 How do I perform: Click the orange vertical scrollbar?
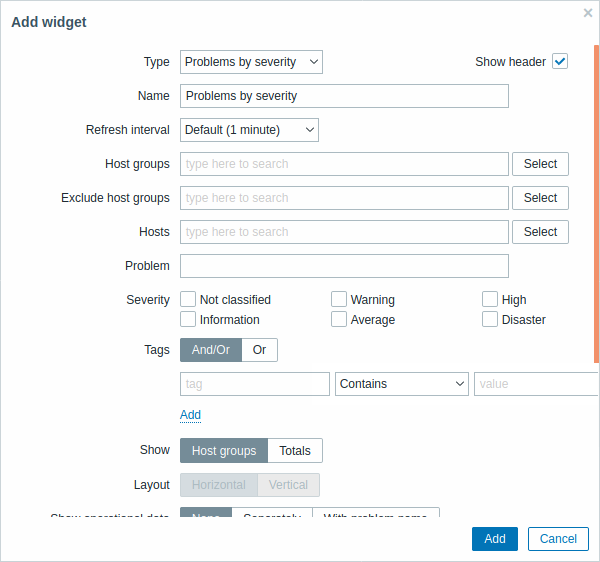coord(597,204)
